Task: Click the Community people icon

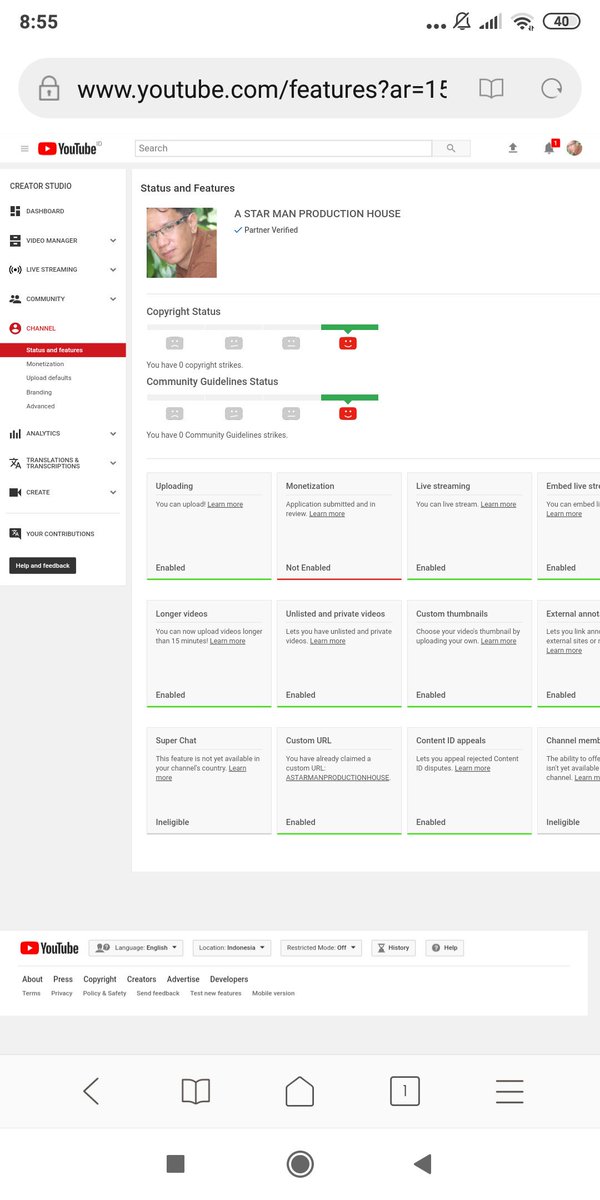Action: [15, 299]
